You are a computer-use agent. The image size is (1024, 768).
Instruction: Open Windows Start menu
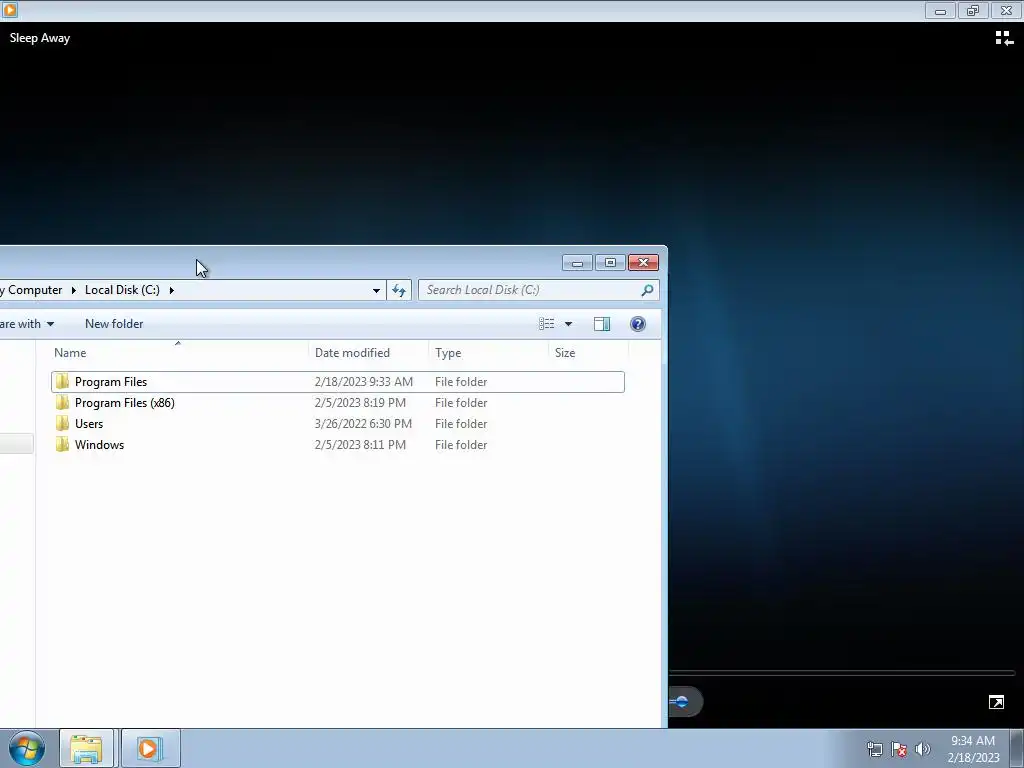pyautogui.click(x=27, y=748)
